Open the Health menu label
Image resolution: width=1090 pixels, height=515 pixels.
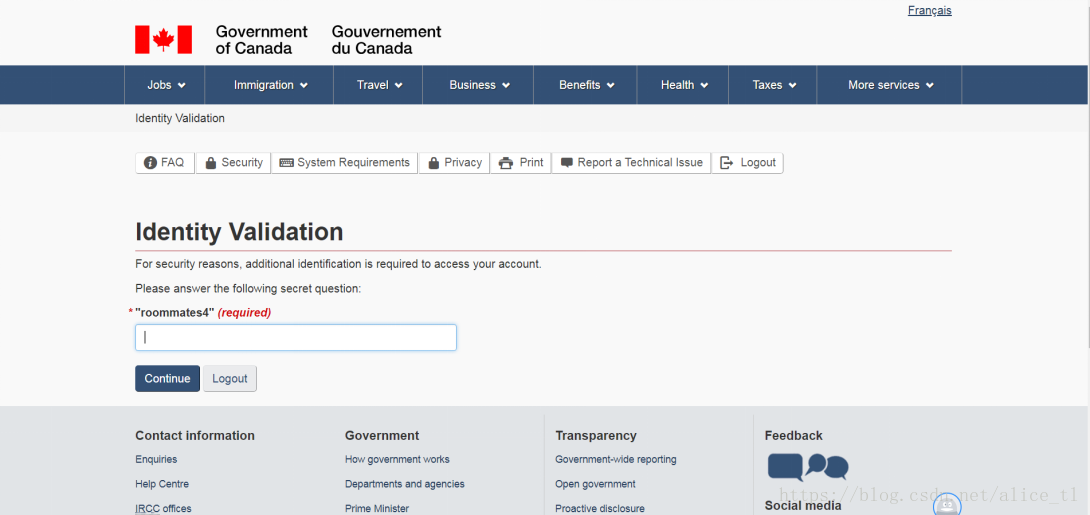point(677,85)
